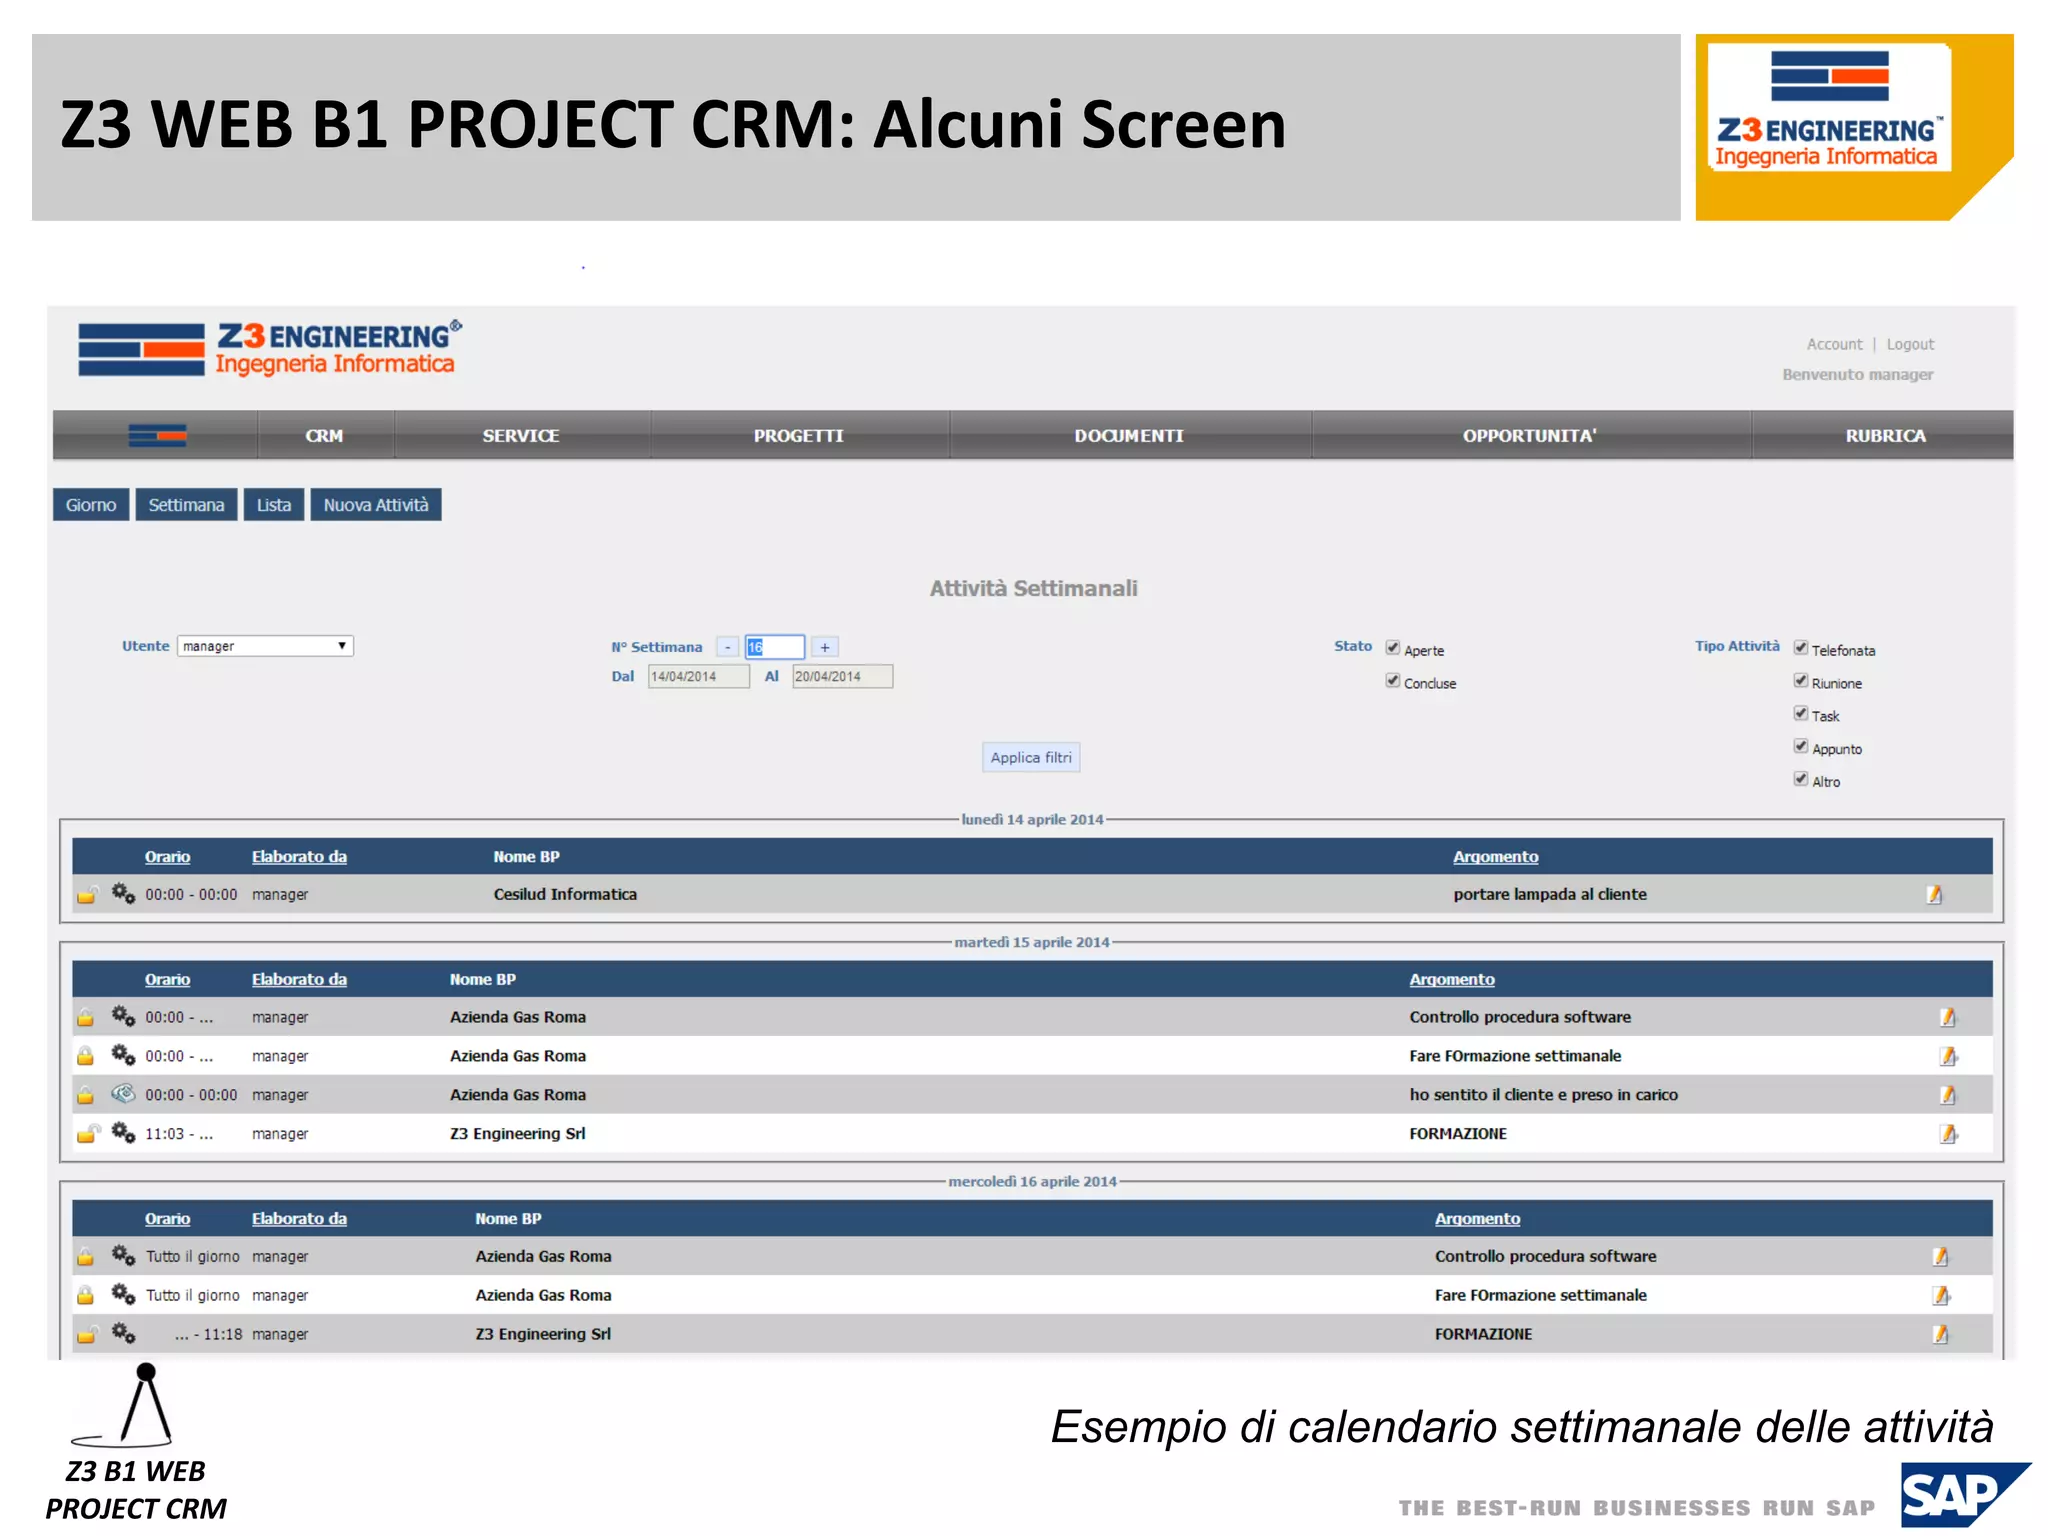Increase week number with plus button
The image size is (2048, 1536).
(825, 647)
